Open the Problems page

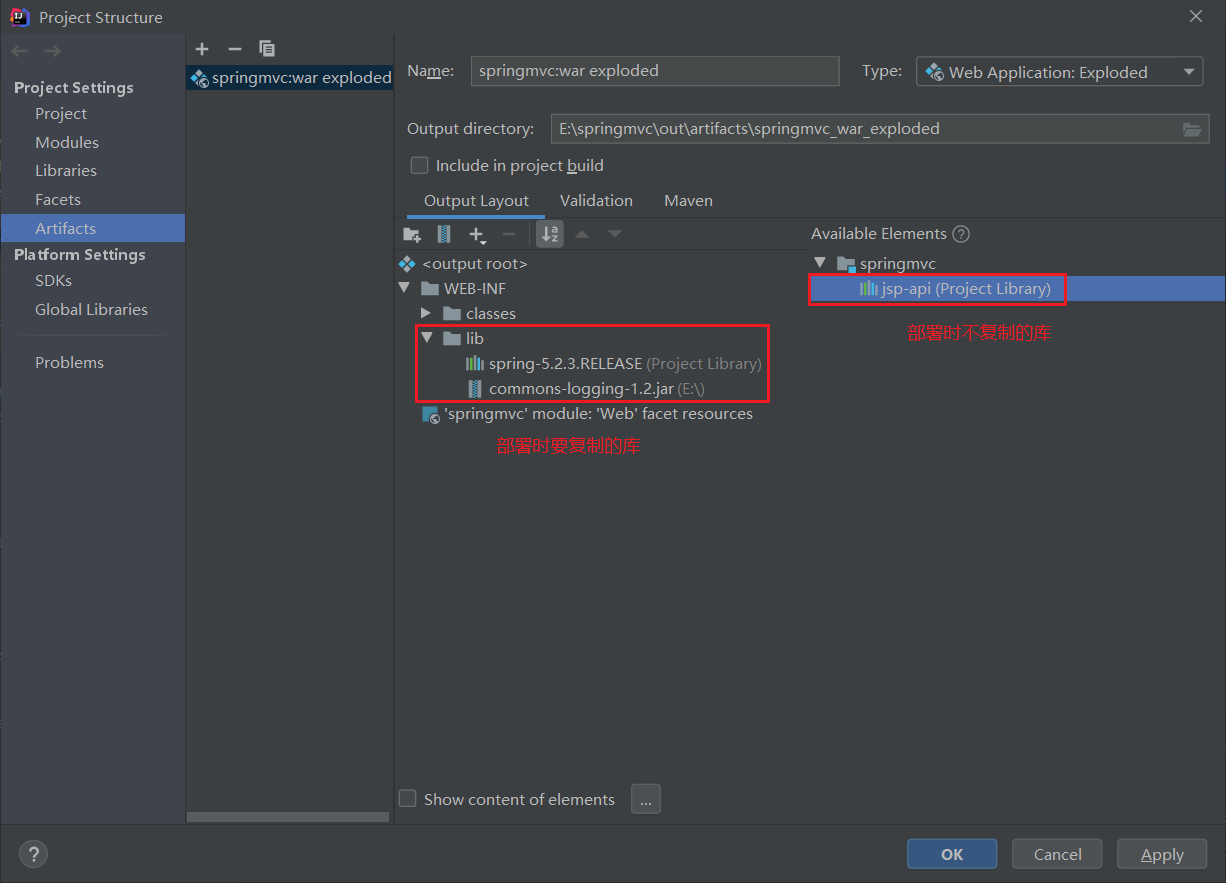pyautogui.click(x=69, y=362)
